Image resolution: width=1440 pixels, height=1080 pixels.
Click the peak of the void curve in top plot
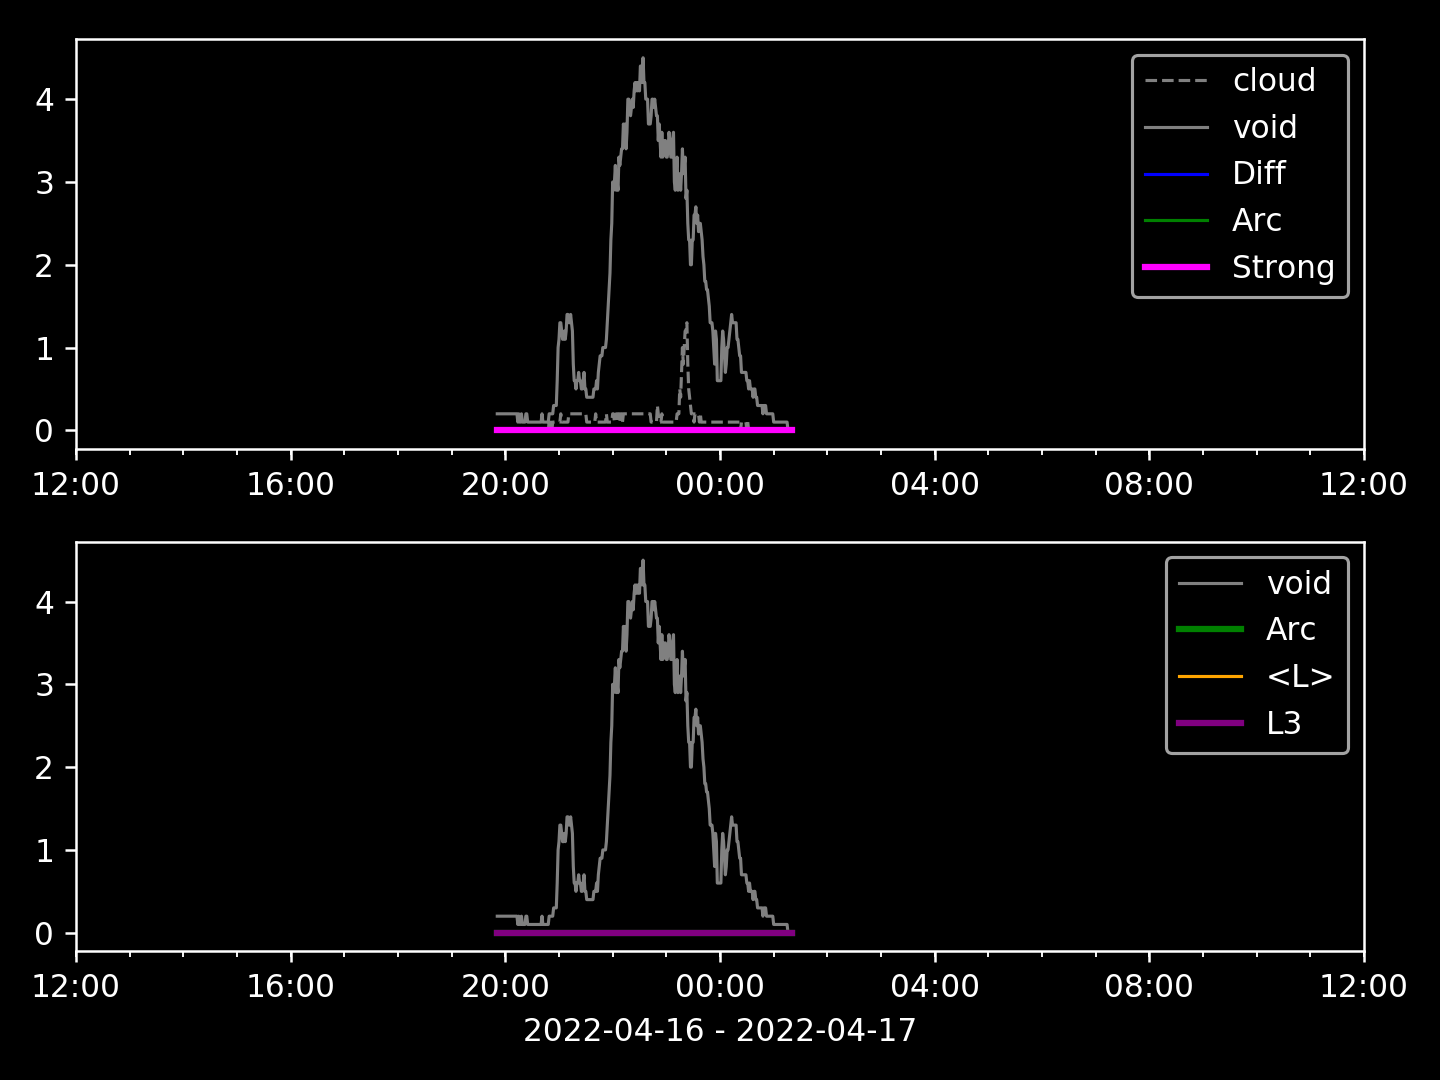643,59
